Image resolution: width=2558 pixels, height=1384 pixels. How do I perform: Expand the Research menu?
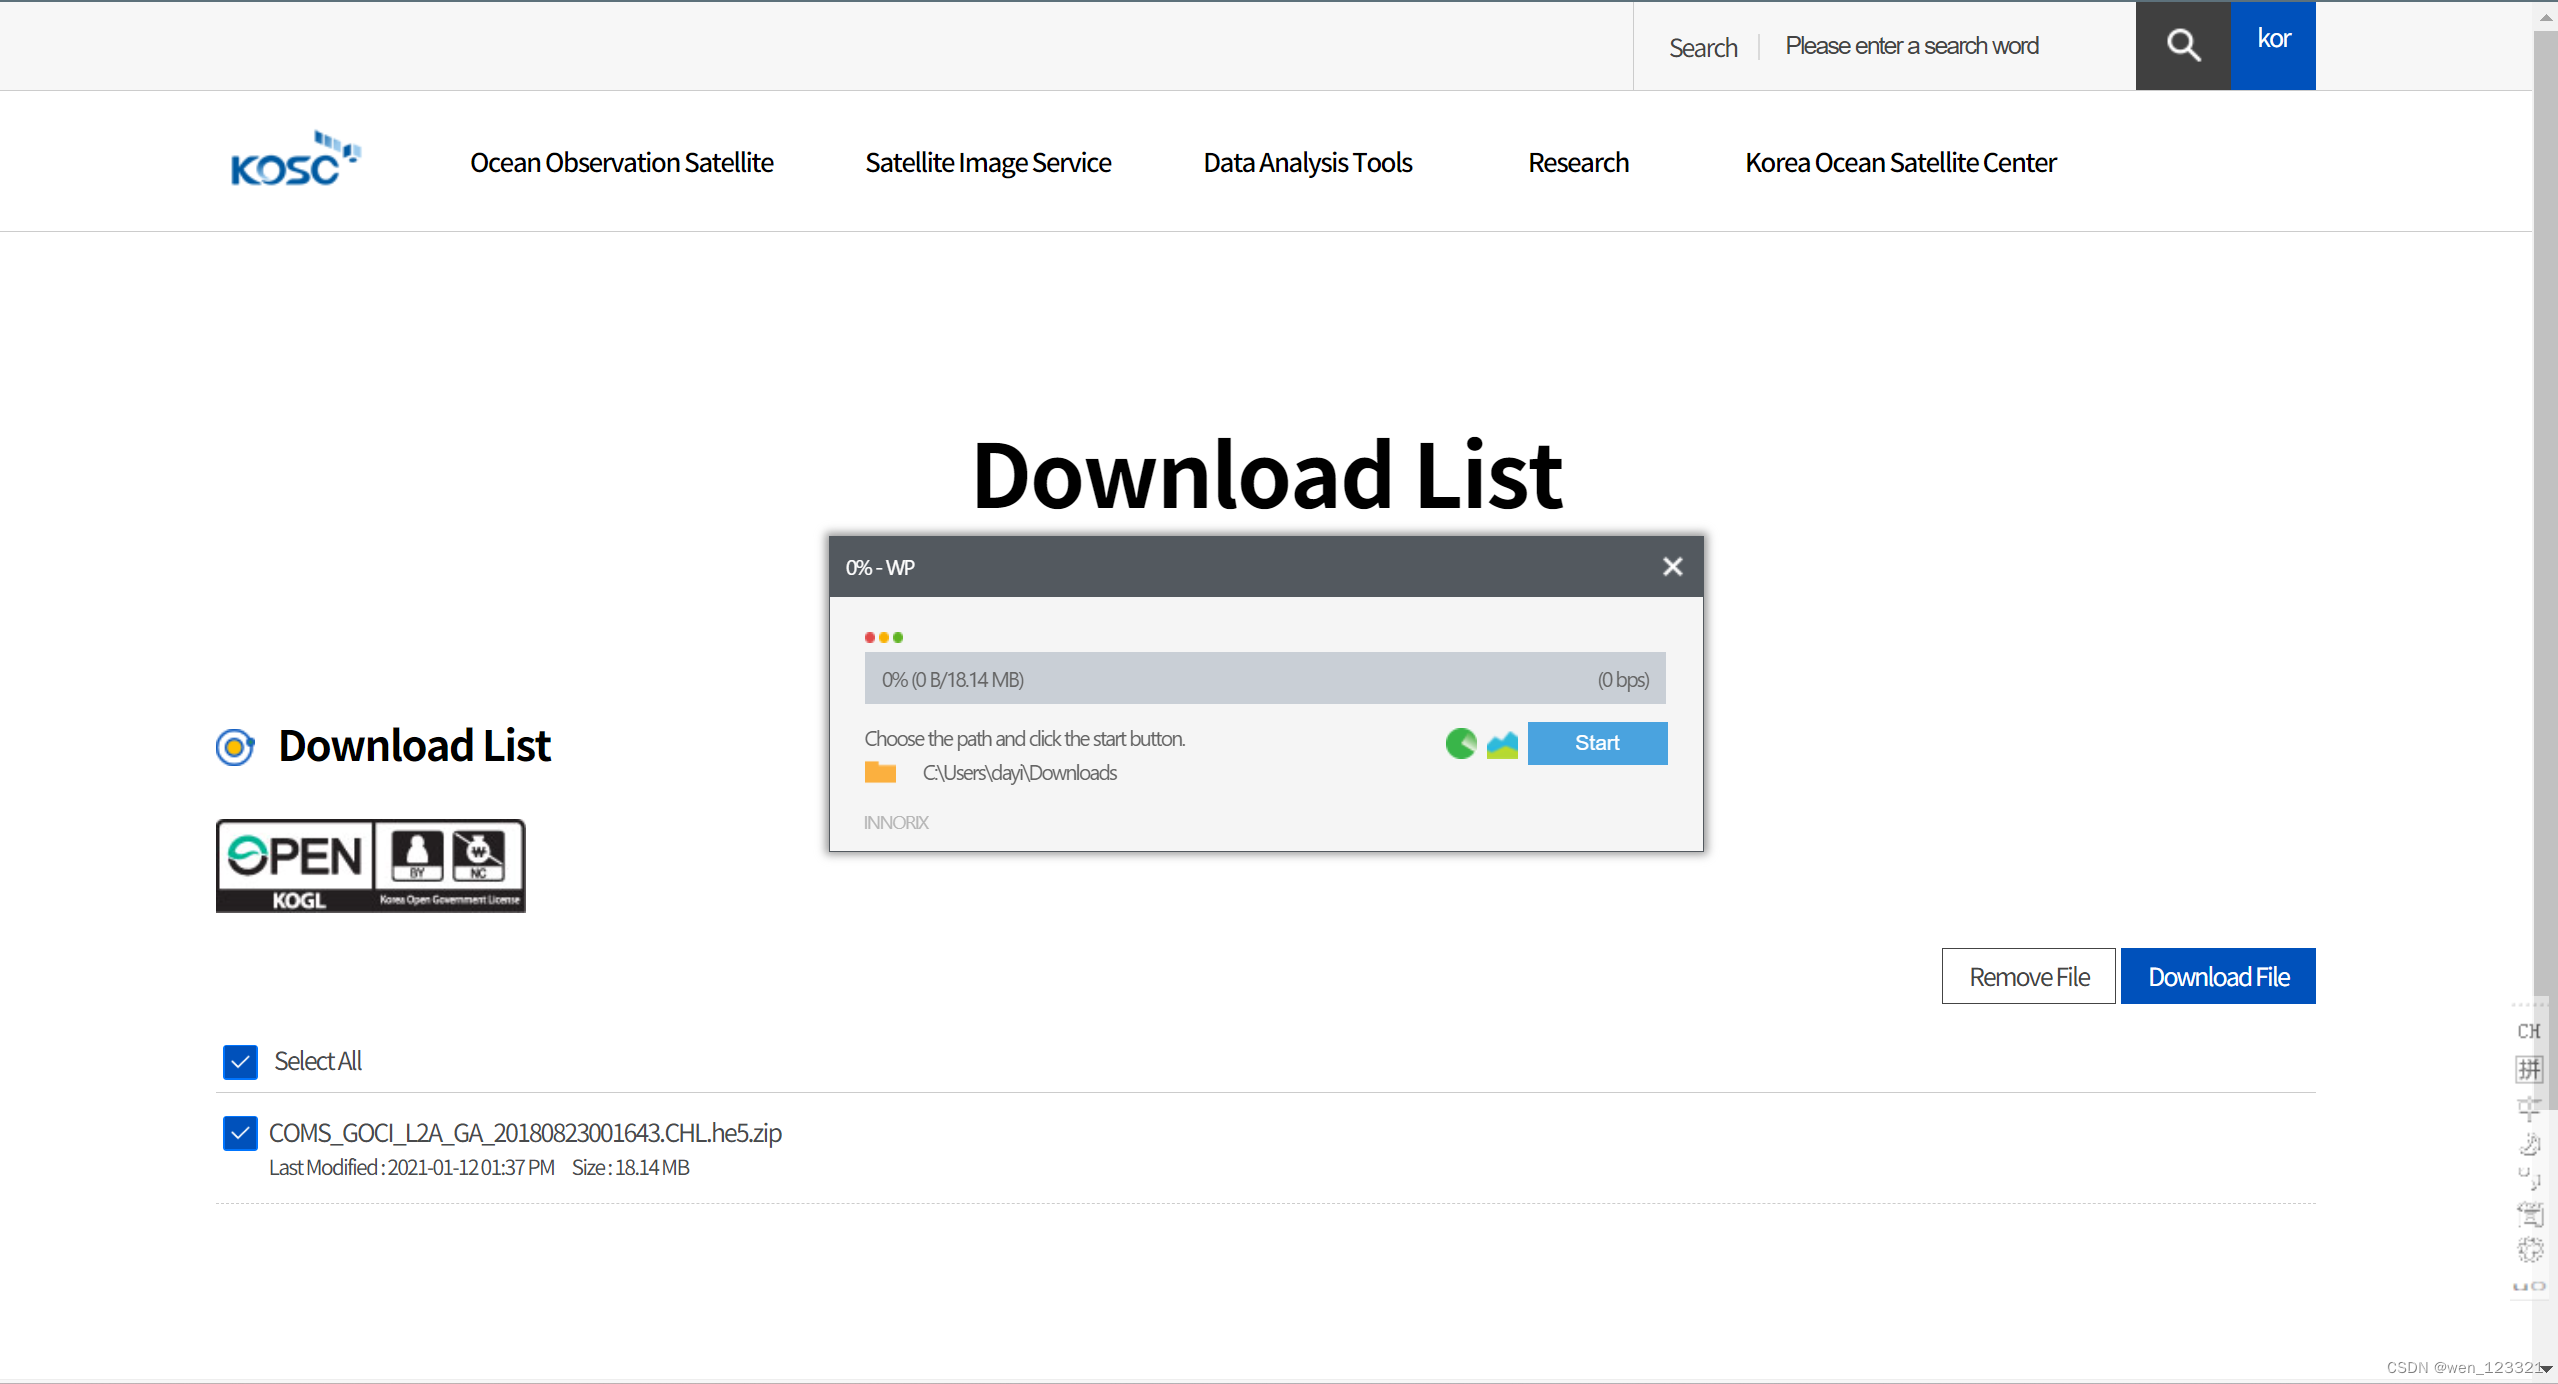tap(1578, 162)
